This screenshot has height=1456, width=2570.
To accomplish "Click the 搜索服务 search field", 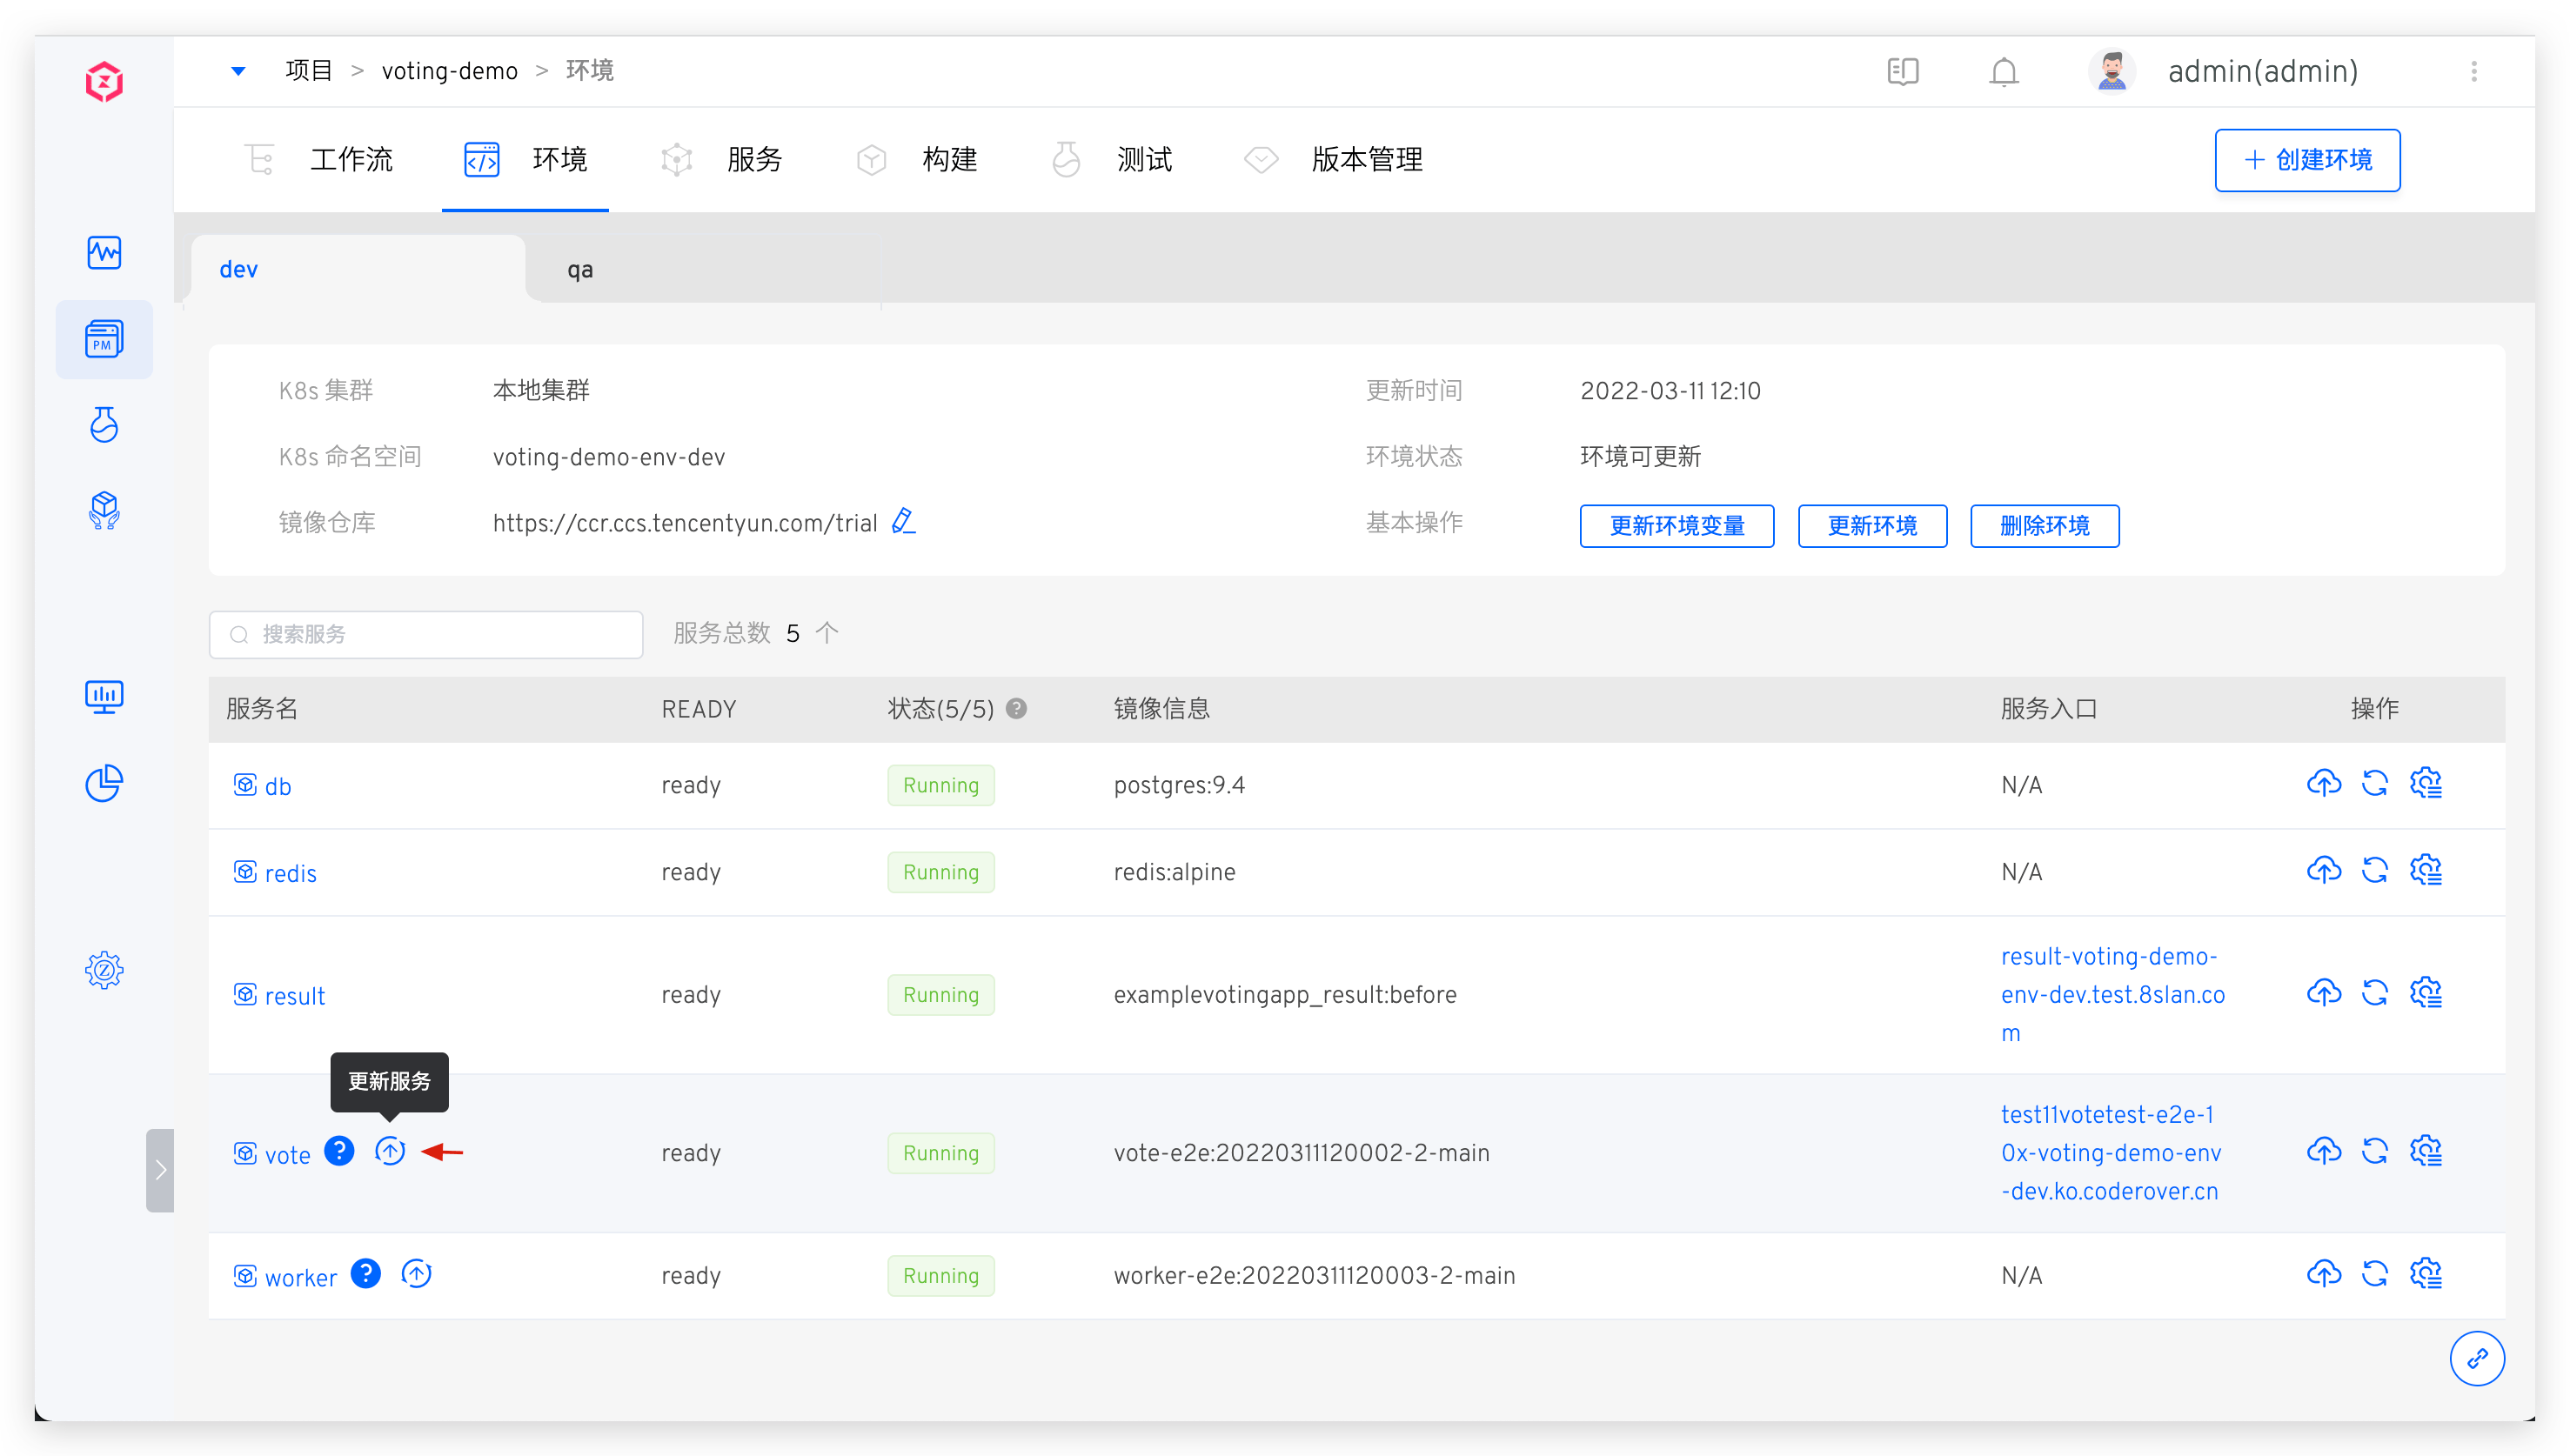I will (426, 635).
